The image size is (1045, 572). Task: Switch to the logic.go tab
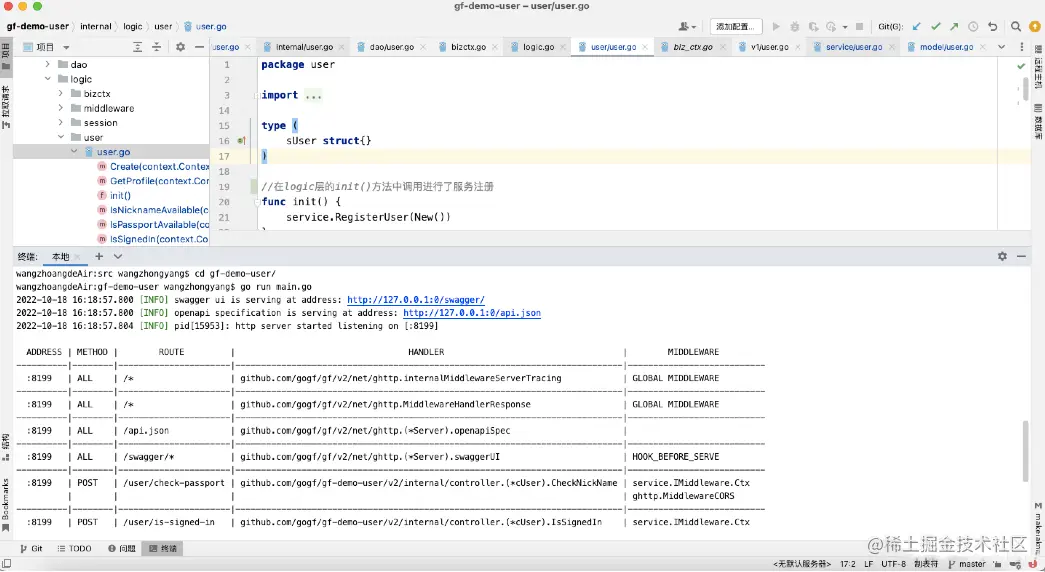tap(538, 47)
